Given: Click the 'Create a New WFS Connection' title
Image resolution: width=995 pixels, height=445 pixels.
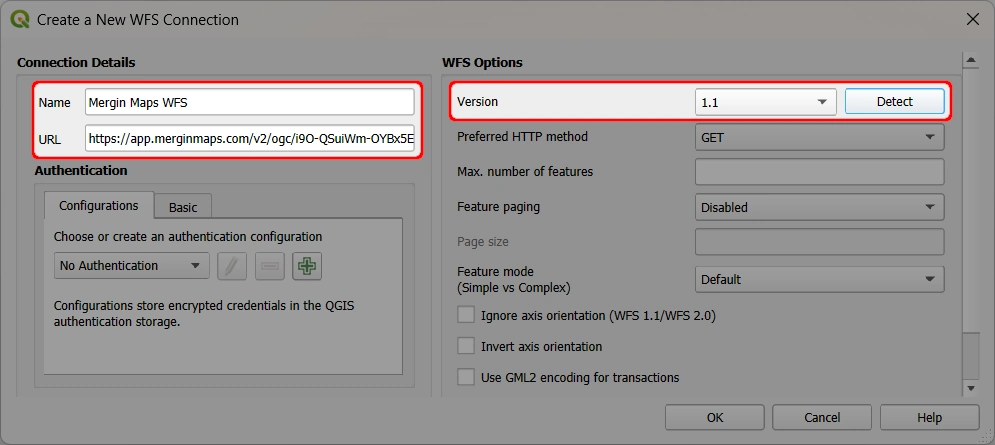Looking at the screenshot, I should pos(138,20).
